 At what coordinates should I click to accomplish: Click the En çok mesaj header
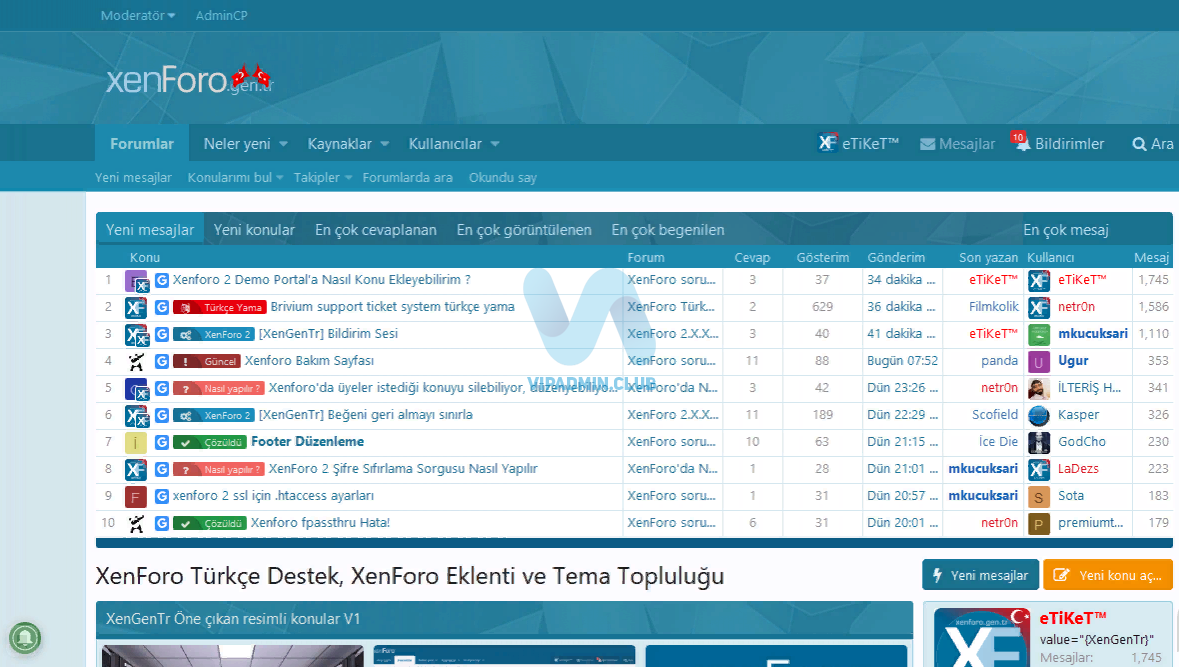(x=1065, y=230)
